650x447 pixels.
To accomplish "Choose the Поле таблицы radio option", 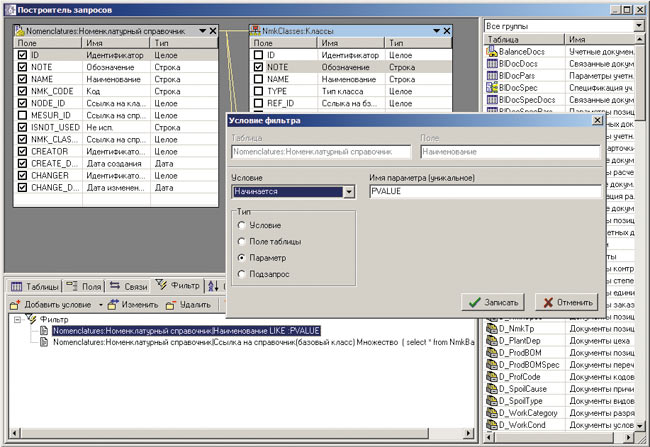I will pos(241,242).
